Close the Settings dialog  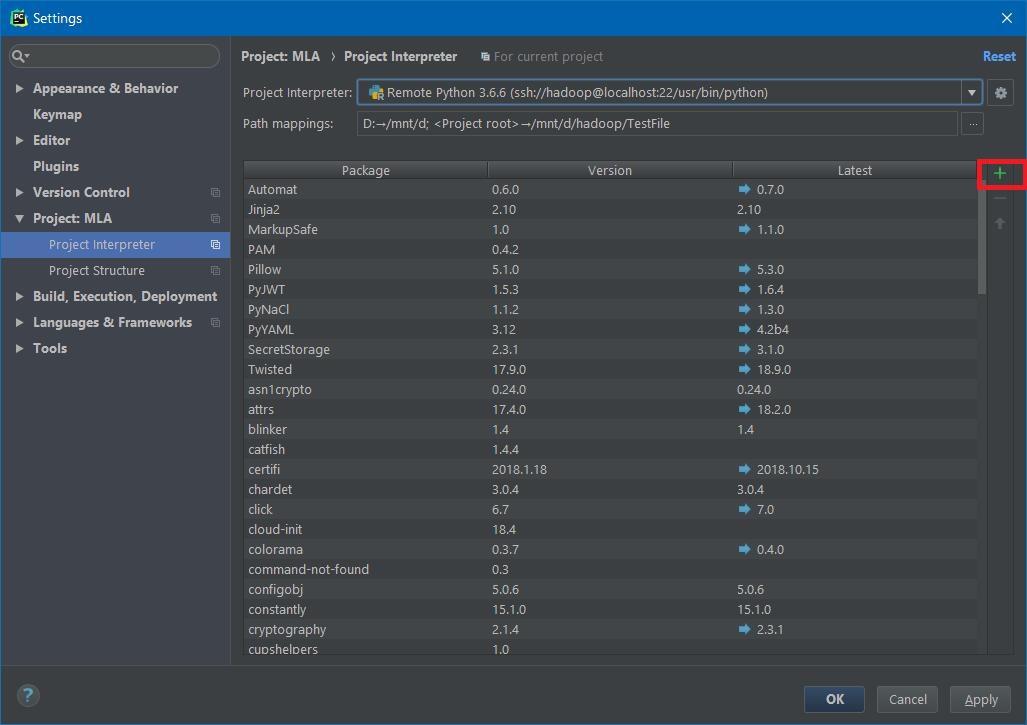point(1007,18)
